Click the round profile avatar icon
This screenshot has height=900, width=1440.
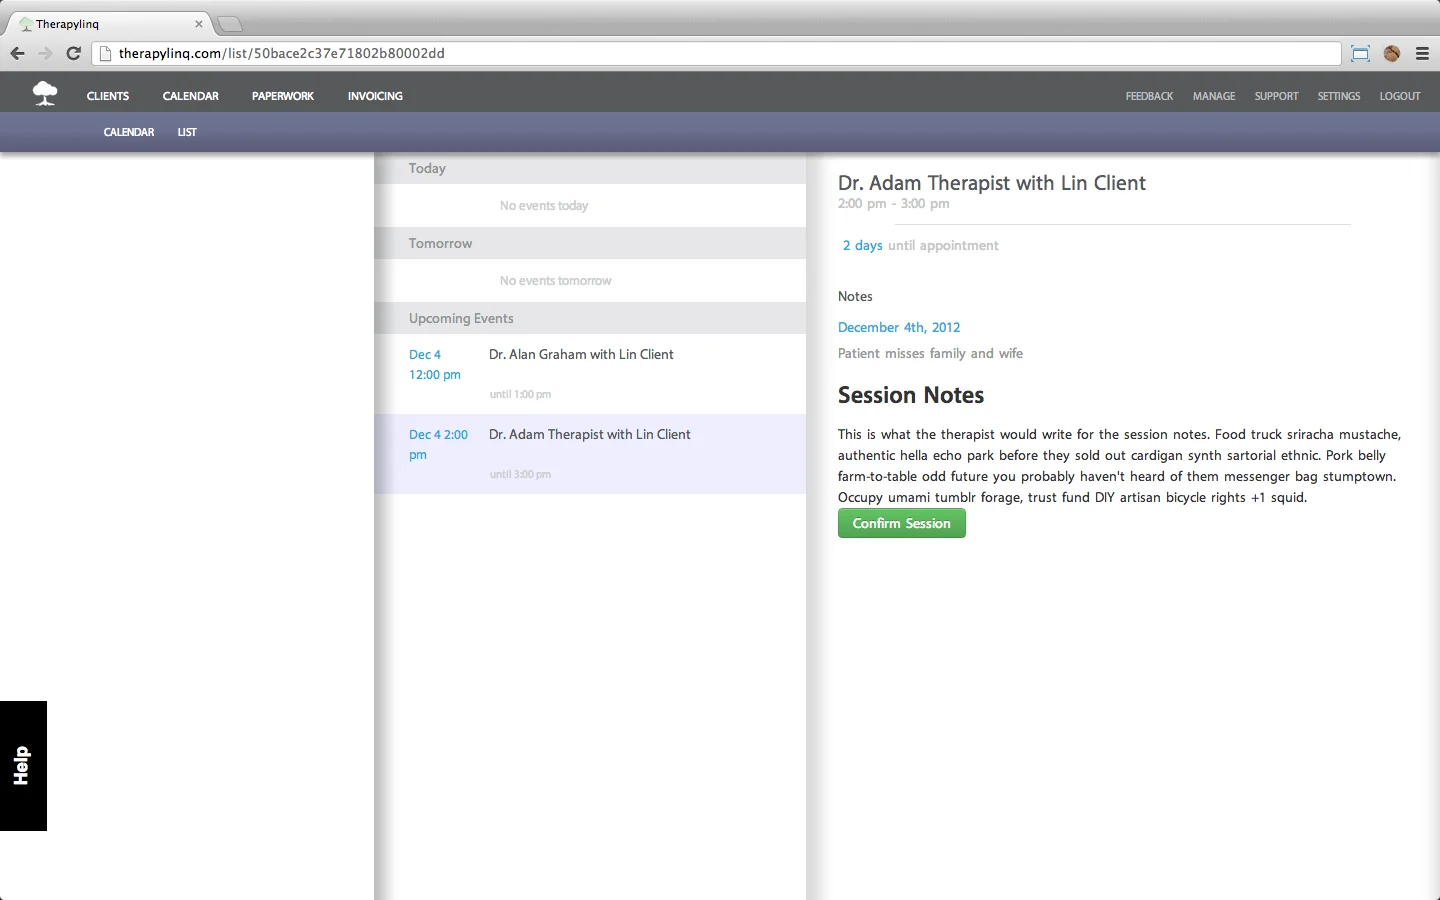click(1391, 54)
